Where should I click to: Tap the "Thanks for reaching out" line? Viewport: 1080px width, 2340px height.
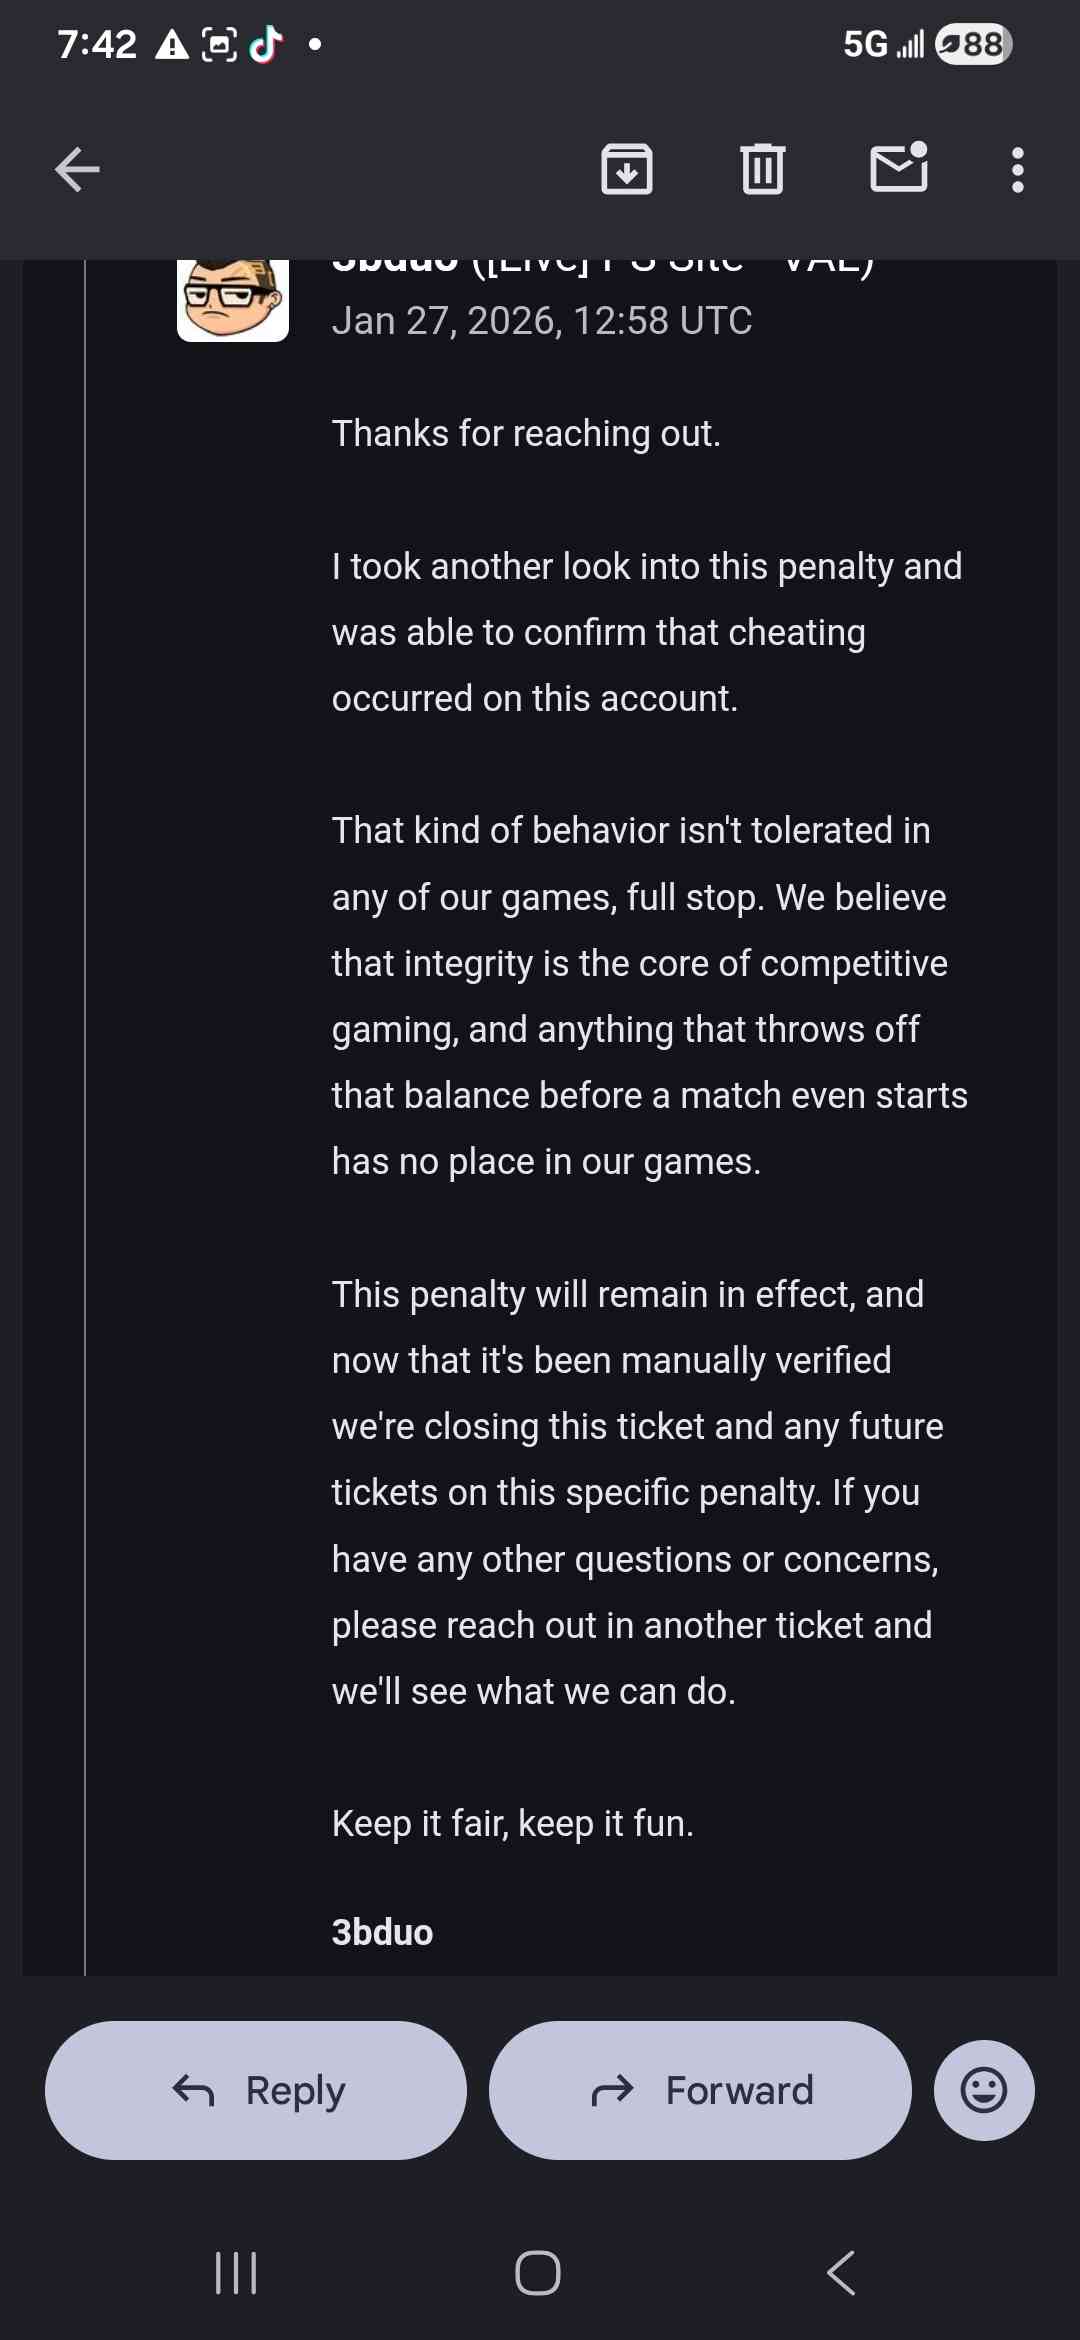tap(526, 434)
